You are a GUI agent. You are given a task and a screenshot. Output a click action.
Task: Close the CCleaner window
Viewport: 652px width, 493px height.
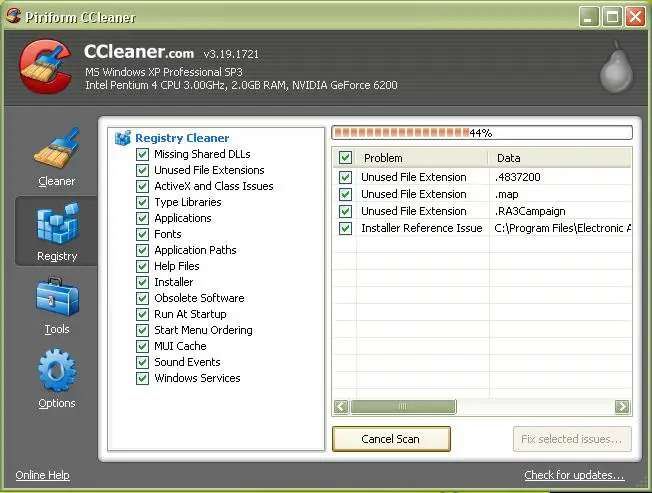pyautogui.click(x=635, y=17)
